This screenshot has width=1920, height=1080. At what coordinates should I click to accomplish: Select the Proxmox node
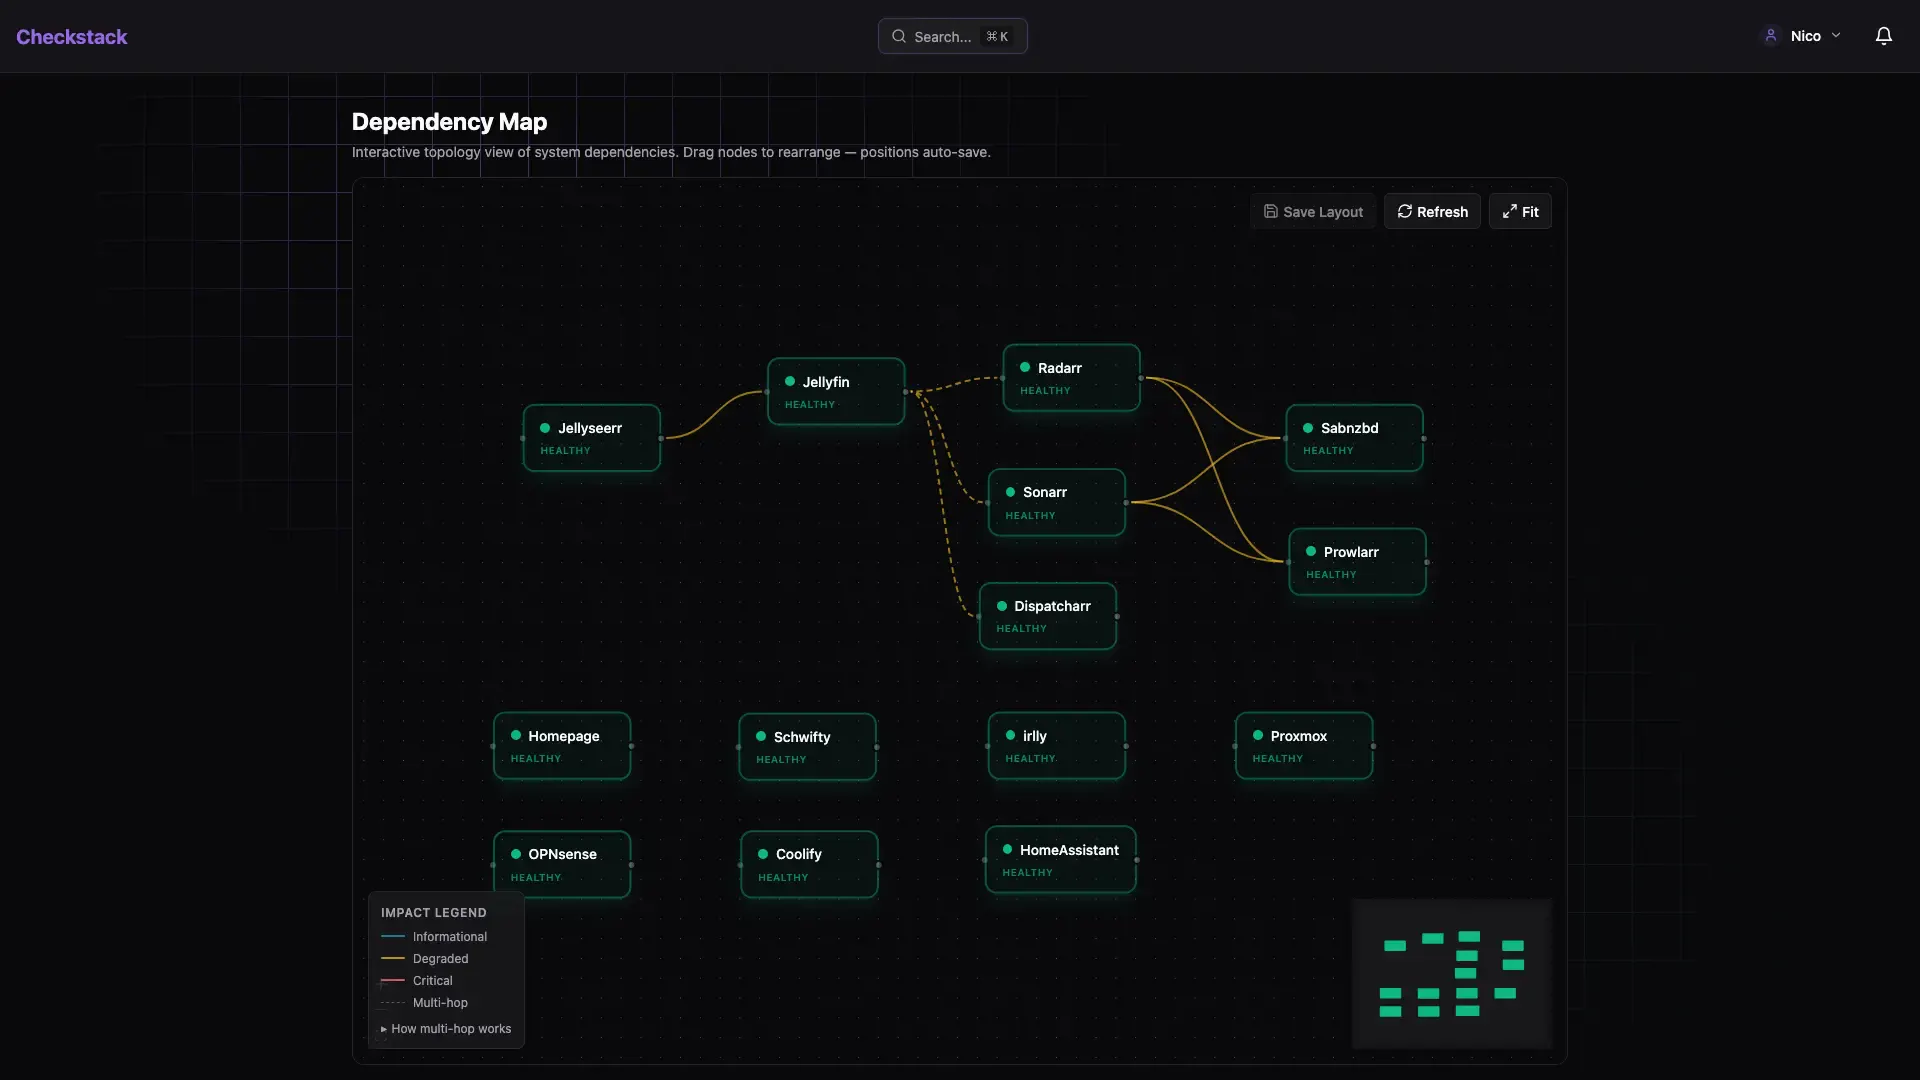pyautogui.click(x=1304, y=746)
